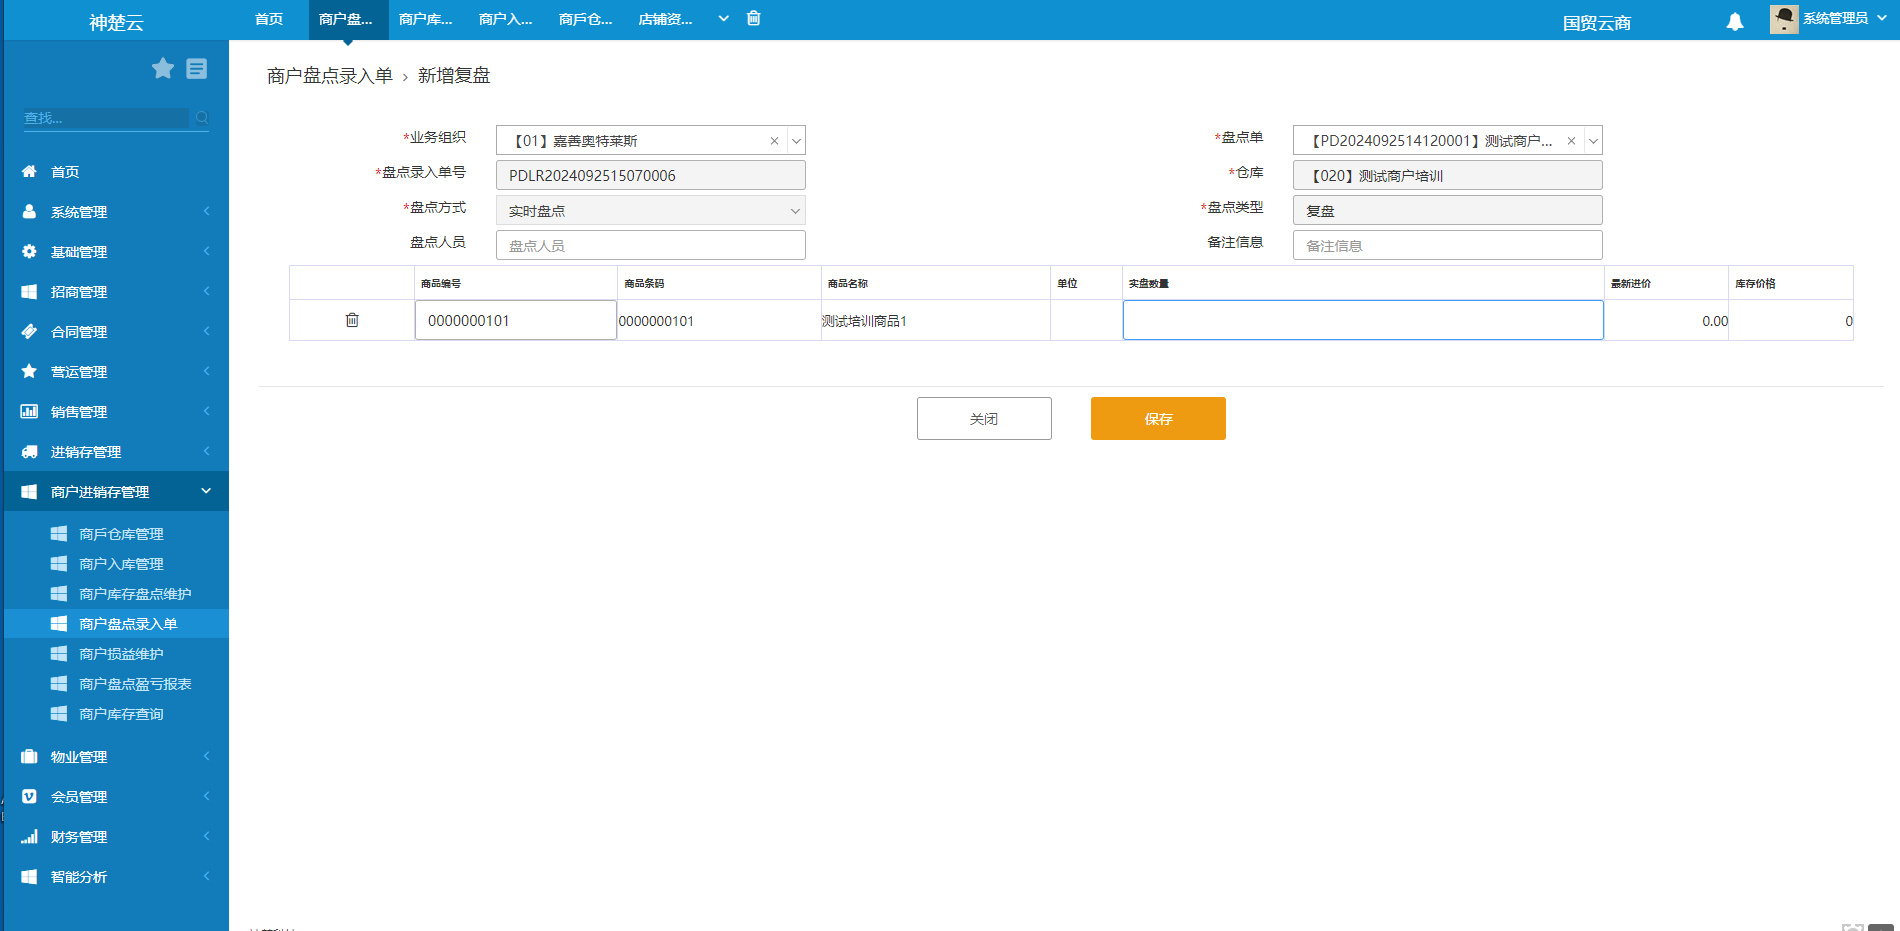Image resolution: width=1900 pixels, height=931 pixels.
Task: Click the 系统管理 user icon
Action: [x=29, y=211]
